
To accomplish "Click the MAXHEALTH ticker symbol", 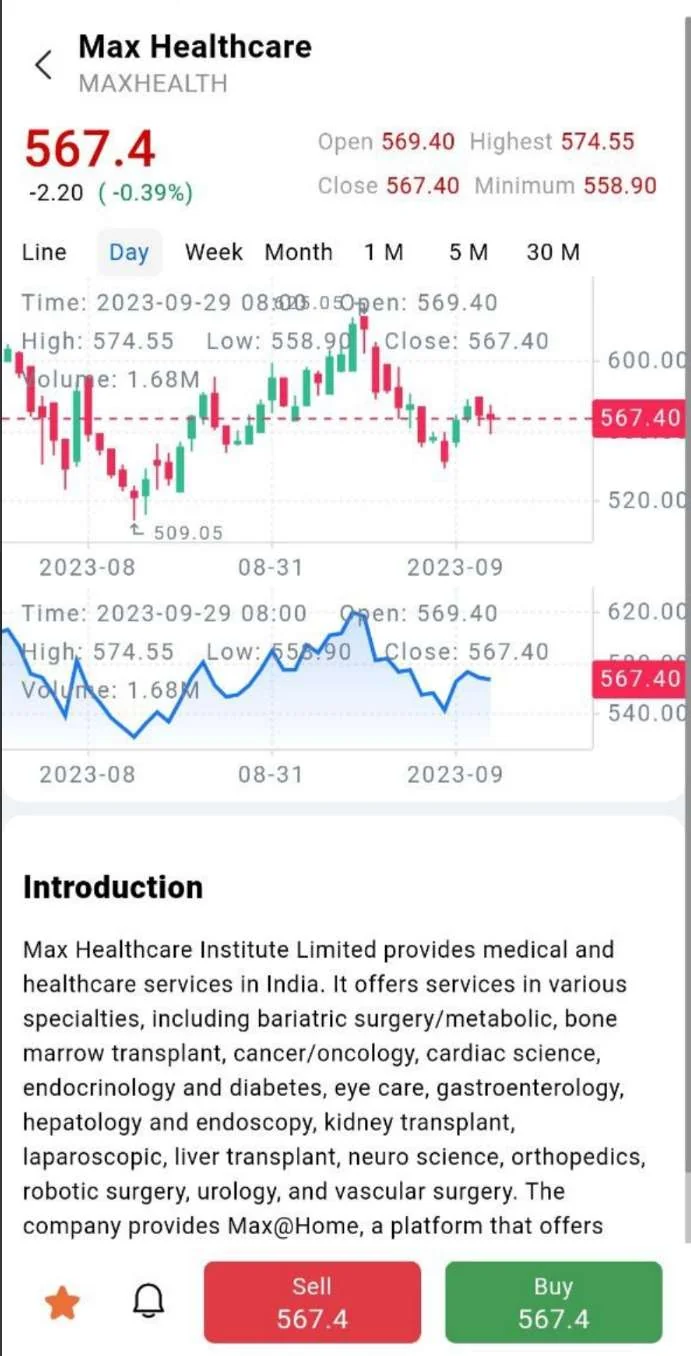I will pos(153,84).
